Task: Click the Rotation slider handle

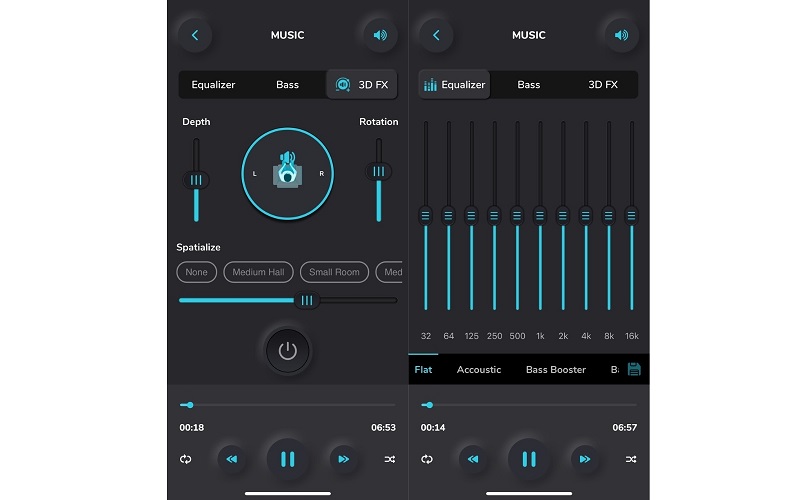Action: [x=379, y=171]
